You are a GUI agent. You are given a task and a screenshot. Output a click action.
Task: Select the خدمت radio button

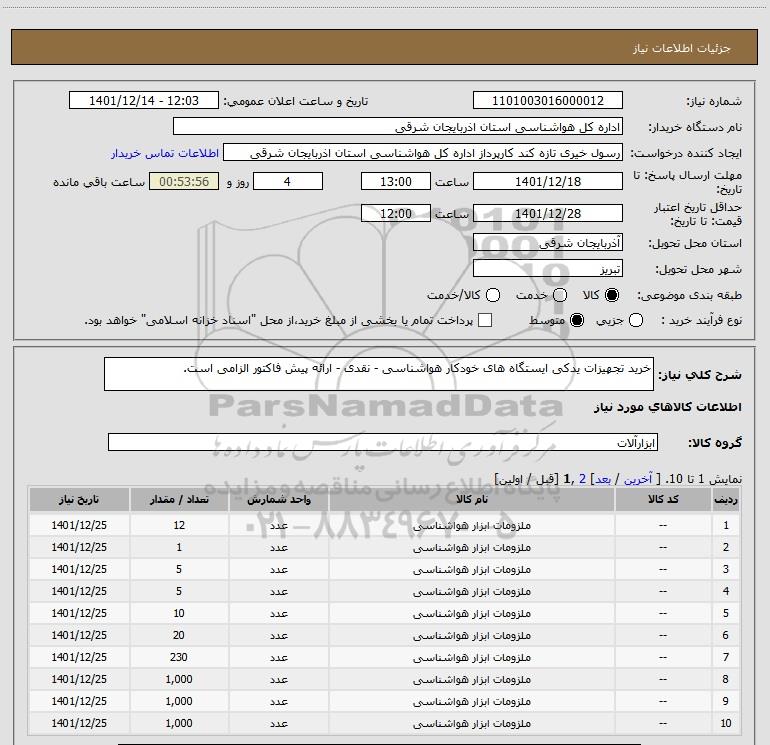[x=560, y=295]
